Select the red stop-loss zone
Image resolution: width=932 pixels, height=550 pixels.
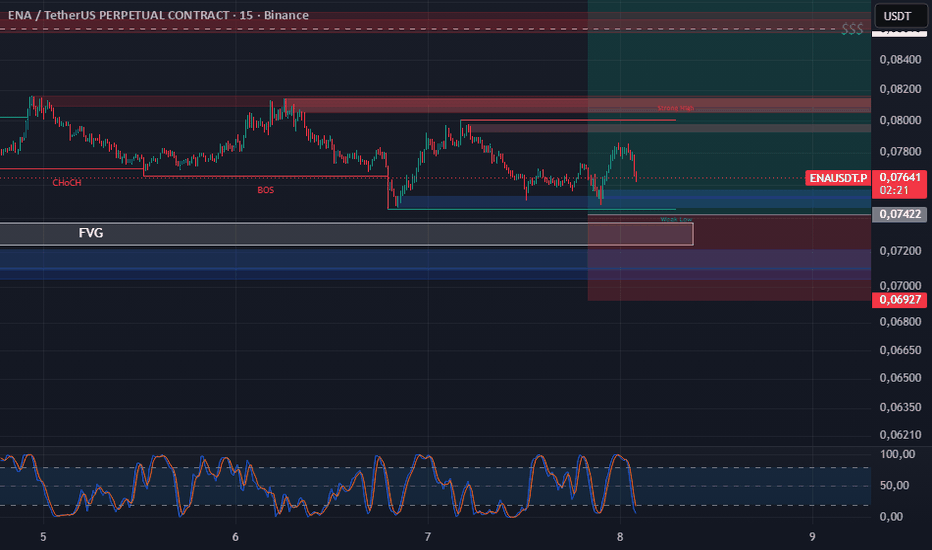[x=729, y=257]
